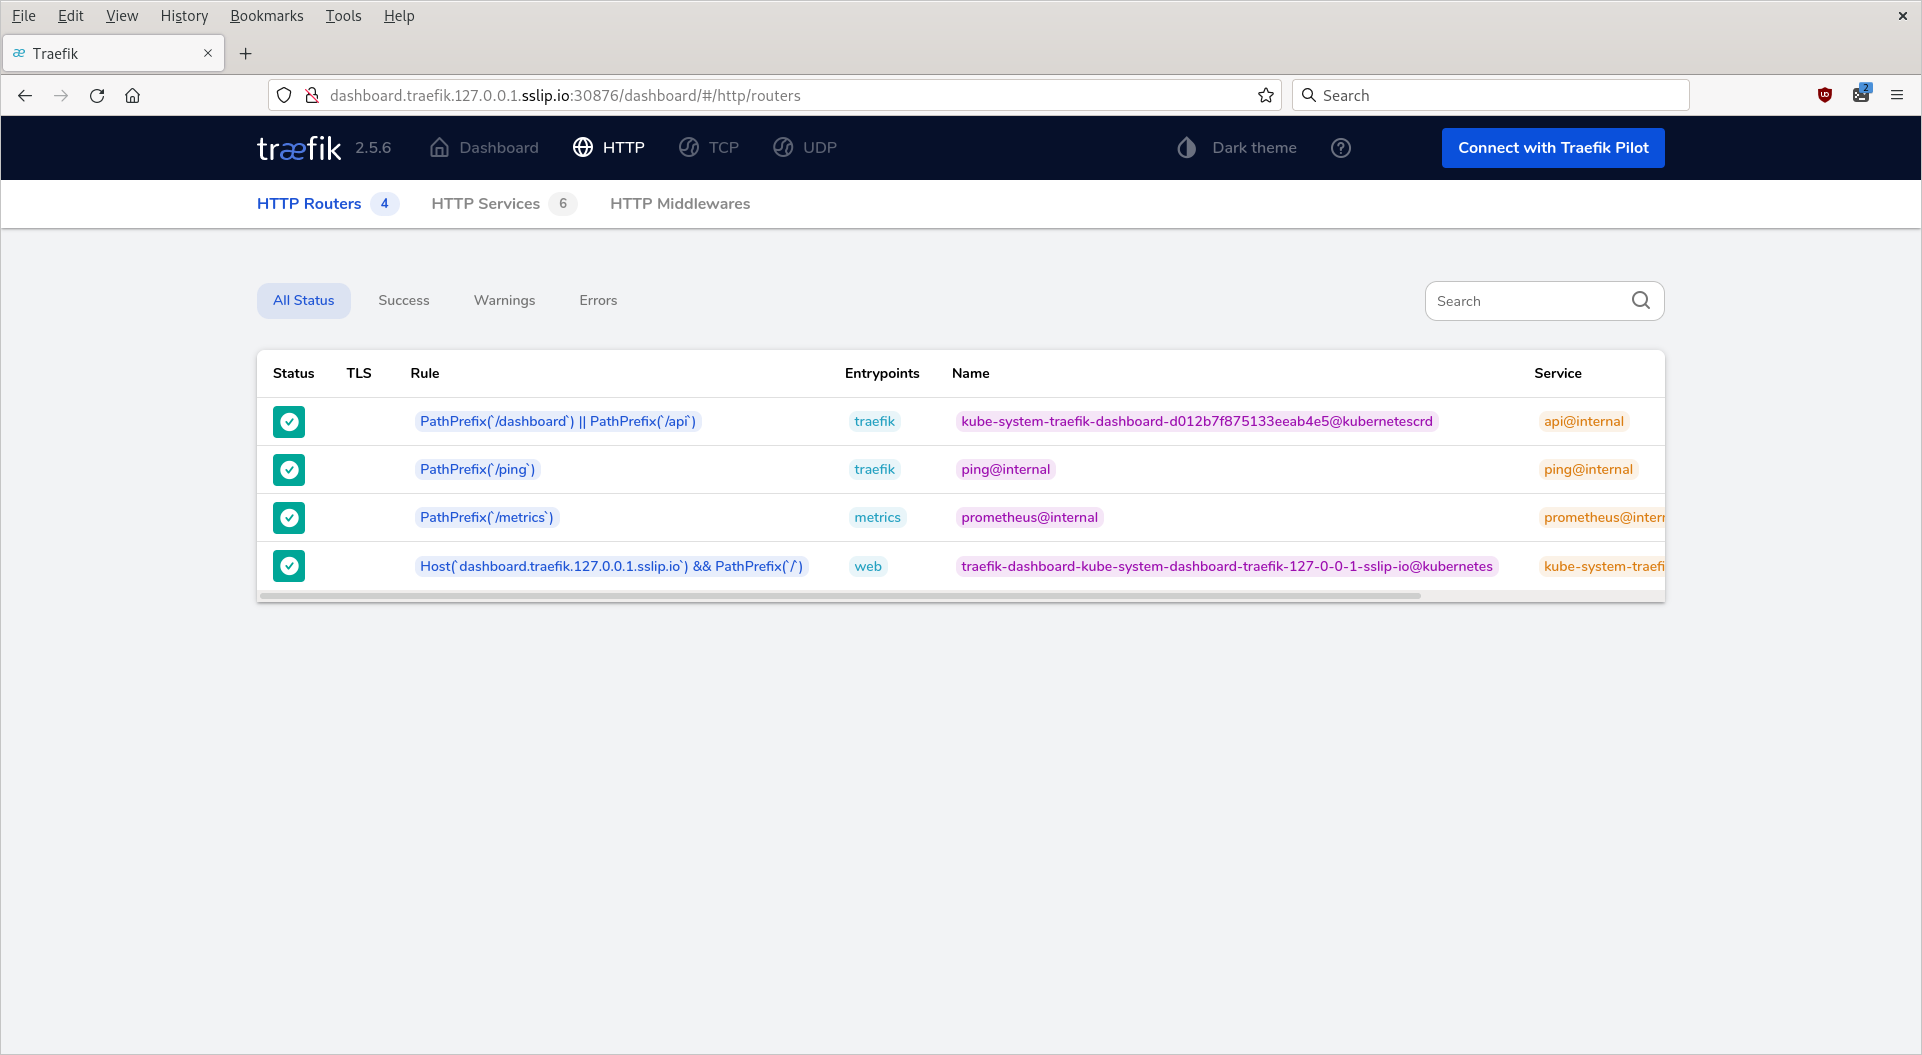Filter routers by Success
1922x1055 pixels.
pyautogui.click(x=404, y=301)
